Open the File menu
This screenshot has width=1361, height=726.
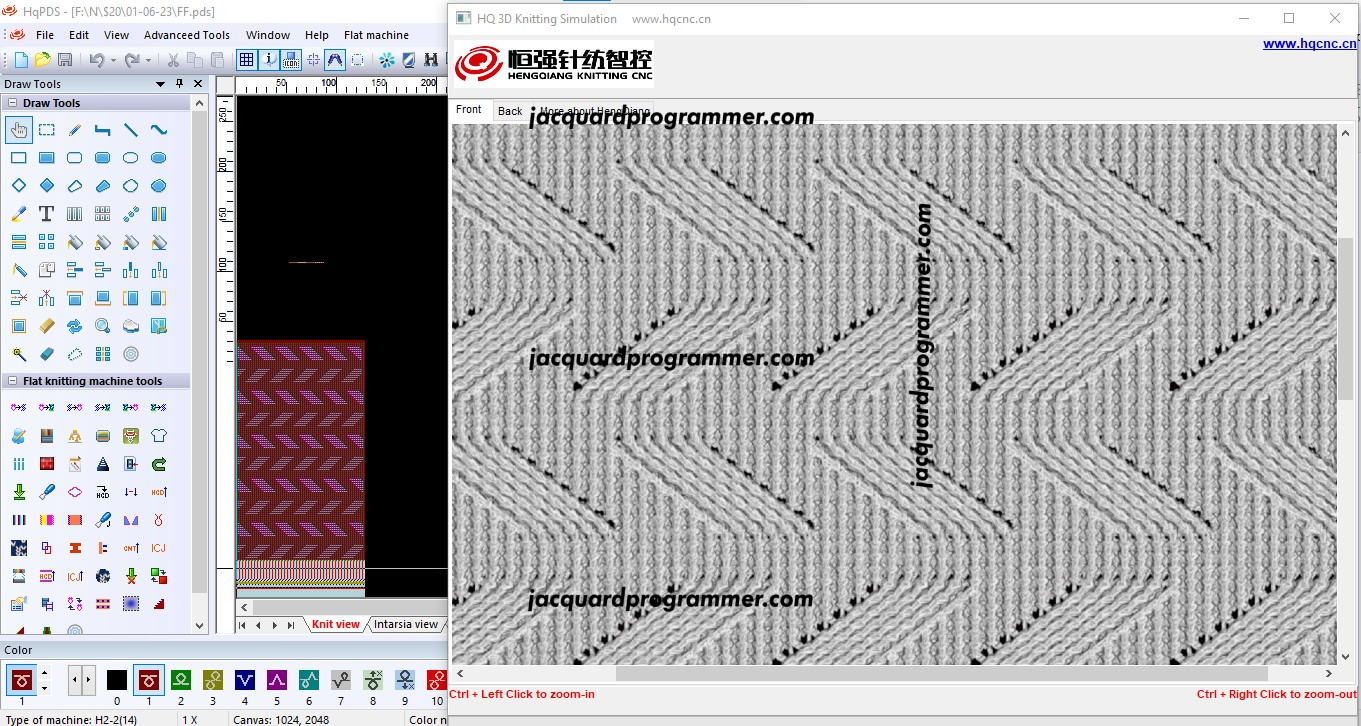coord(45,35)
